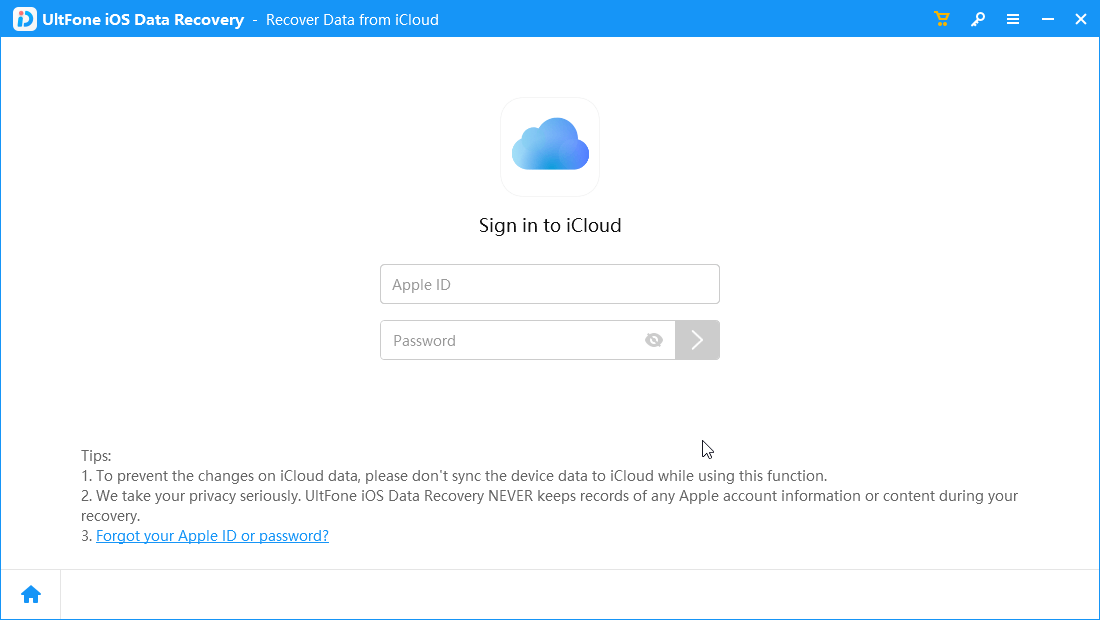
Task: Click inside the Password input field
Action: point(510,340)
